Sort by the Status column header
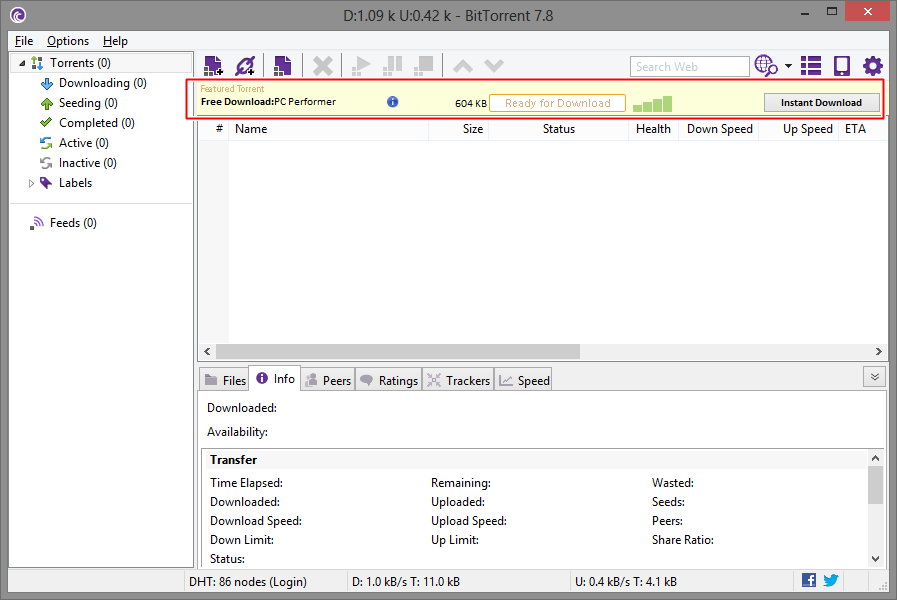 point(558,129)
